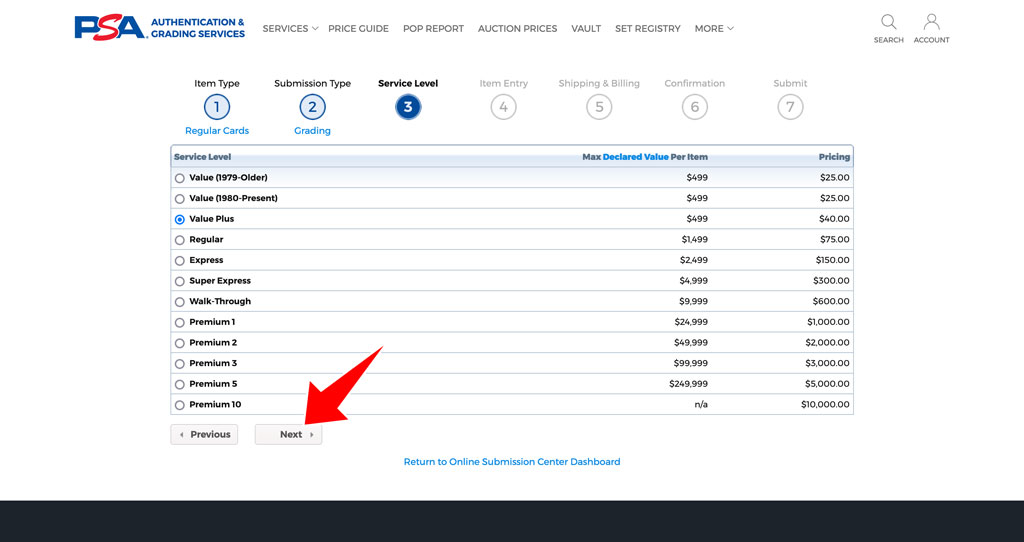This screenshot has height=542, width=1024.
Task: Click the Pricing column header
Action: click(x=835, y=157)
